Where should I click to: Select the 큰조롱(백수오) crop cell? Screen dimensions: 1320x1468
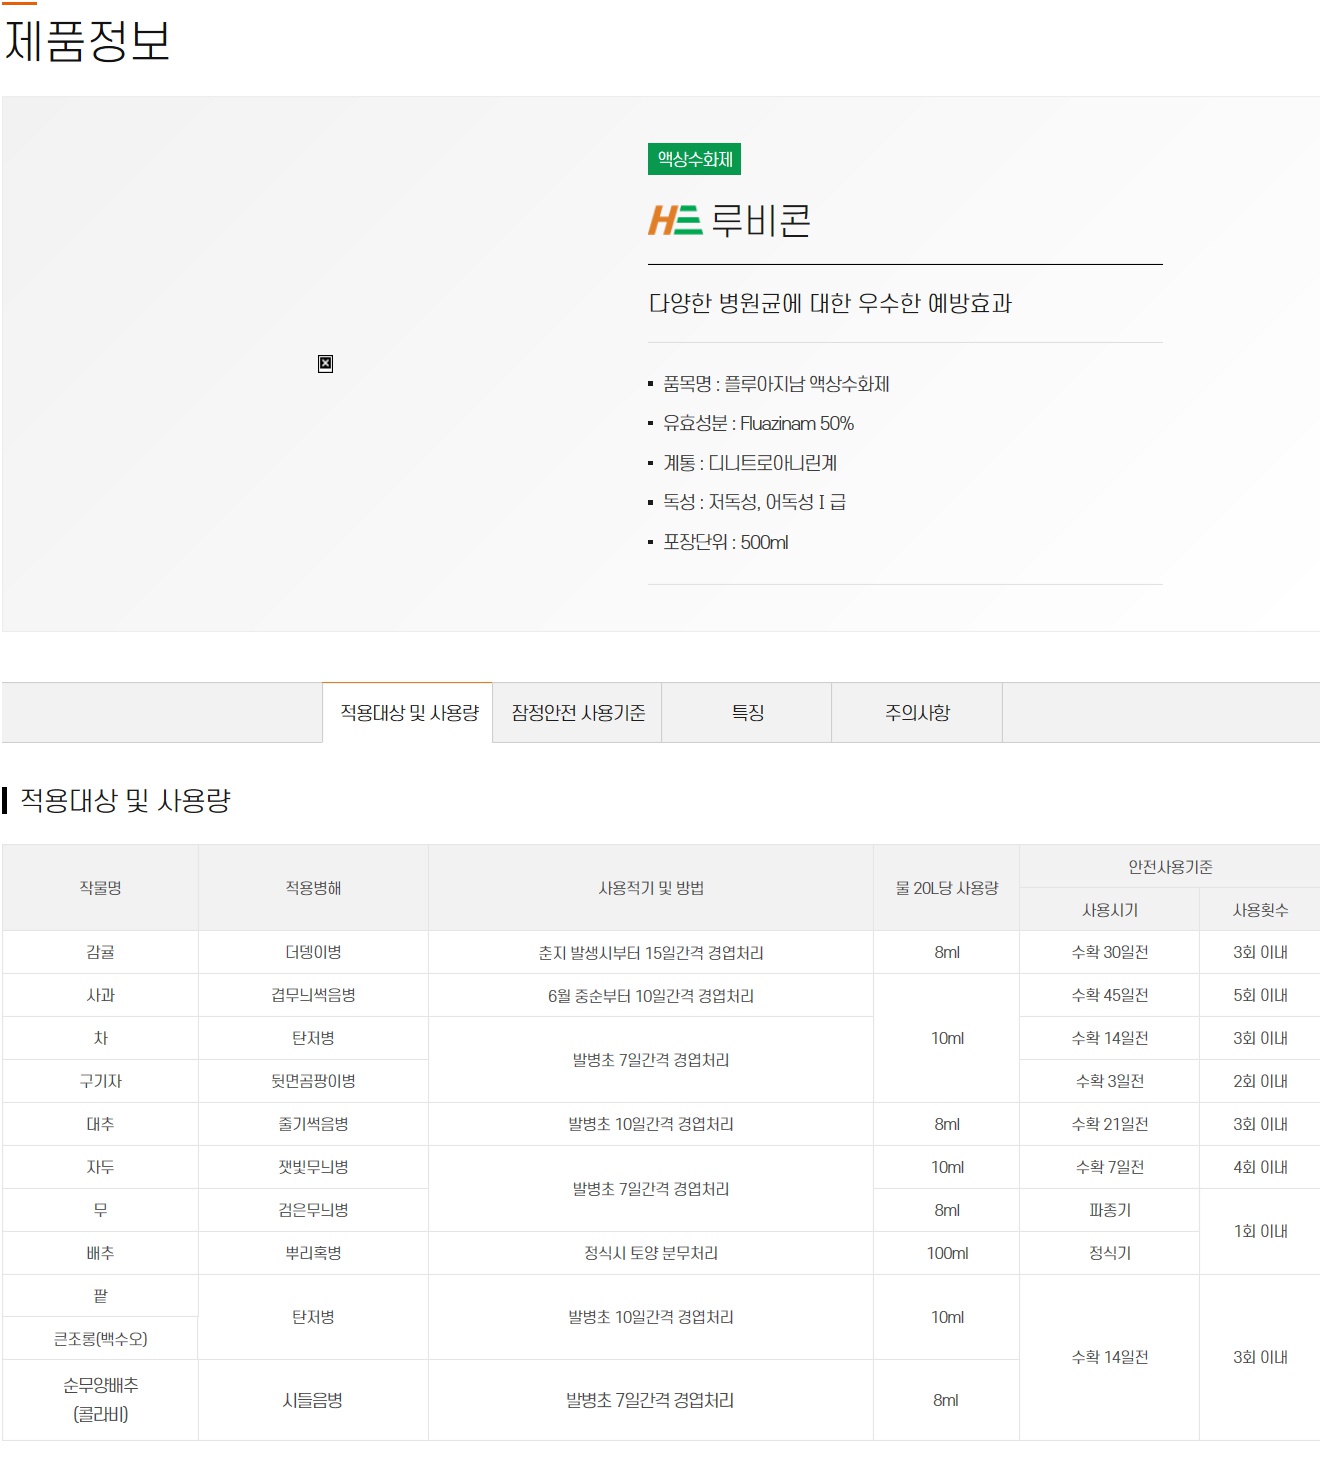[100, 1339]
